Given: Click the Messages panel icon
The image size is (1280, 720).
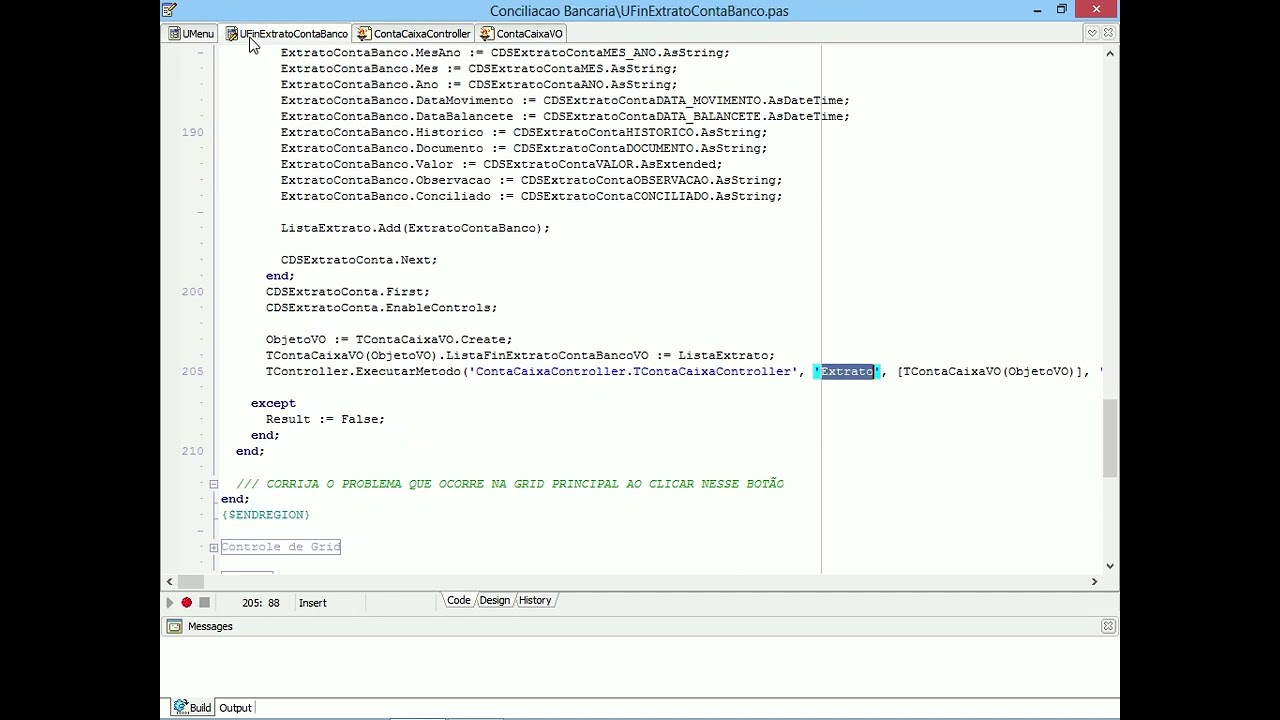Looking at the screenshot, I should (174, 626).
